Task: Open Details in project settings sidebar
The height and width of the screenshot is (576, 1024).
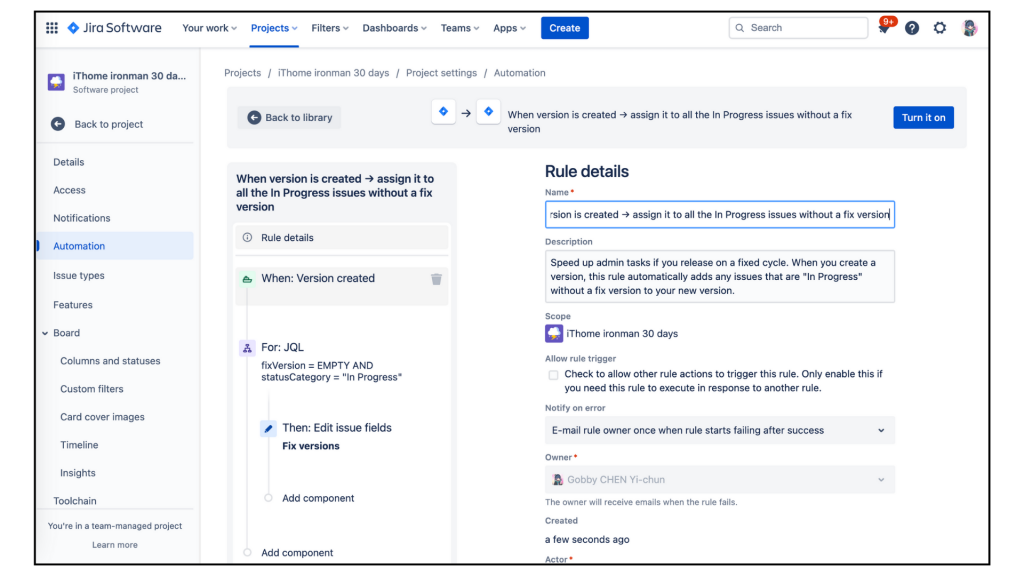Action: tap(69, 162)
